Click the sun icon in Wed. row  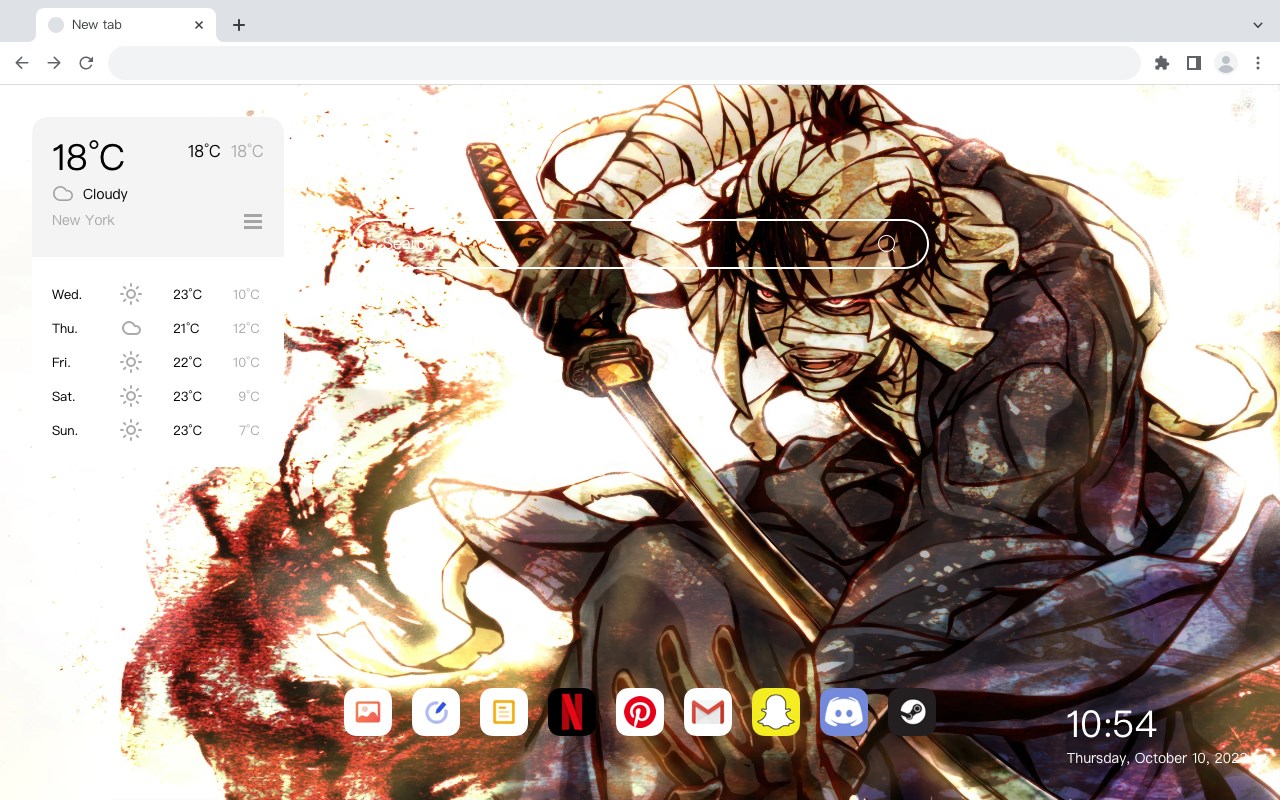click(131, 294)
